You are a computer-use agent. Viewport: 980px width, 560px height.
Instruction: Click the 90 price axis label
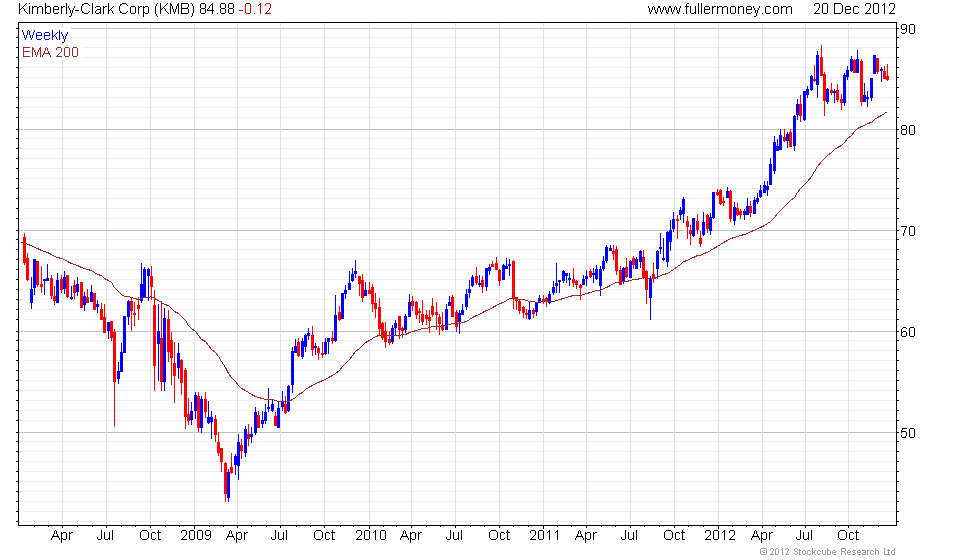(x=908, y=29)
